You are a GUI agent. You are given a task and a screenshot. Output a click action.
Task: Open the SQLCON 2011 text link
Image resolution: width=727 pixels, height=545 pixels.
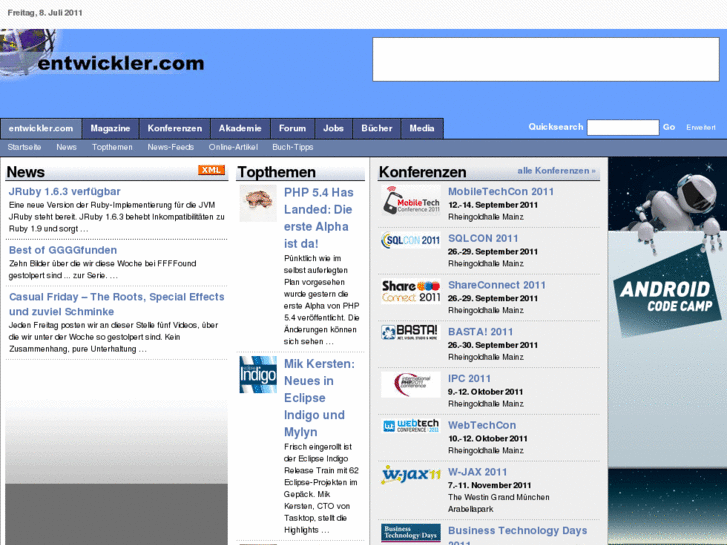coord(483,238)
